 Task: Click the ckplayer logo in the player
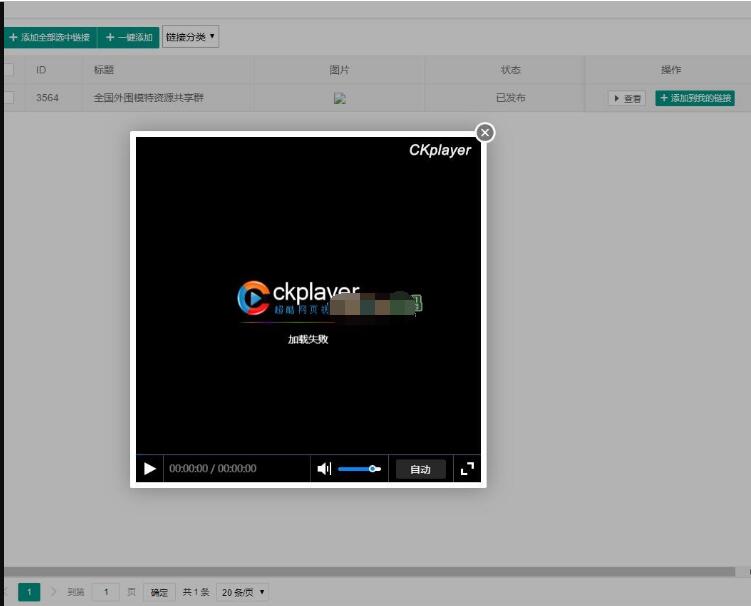[x=298, y=298]
